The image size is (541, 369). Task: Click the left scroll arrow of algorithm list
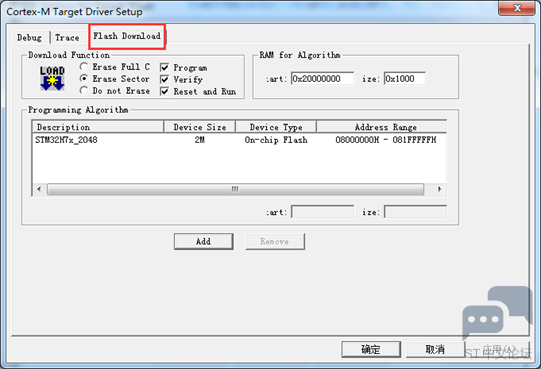click(39, 189)
